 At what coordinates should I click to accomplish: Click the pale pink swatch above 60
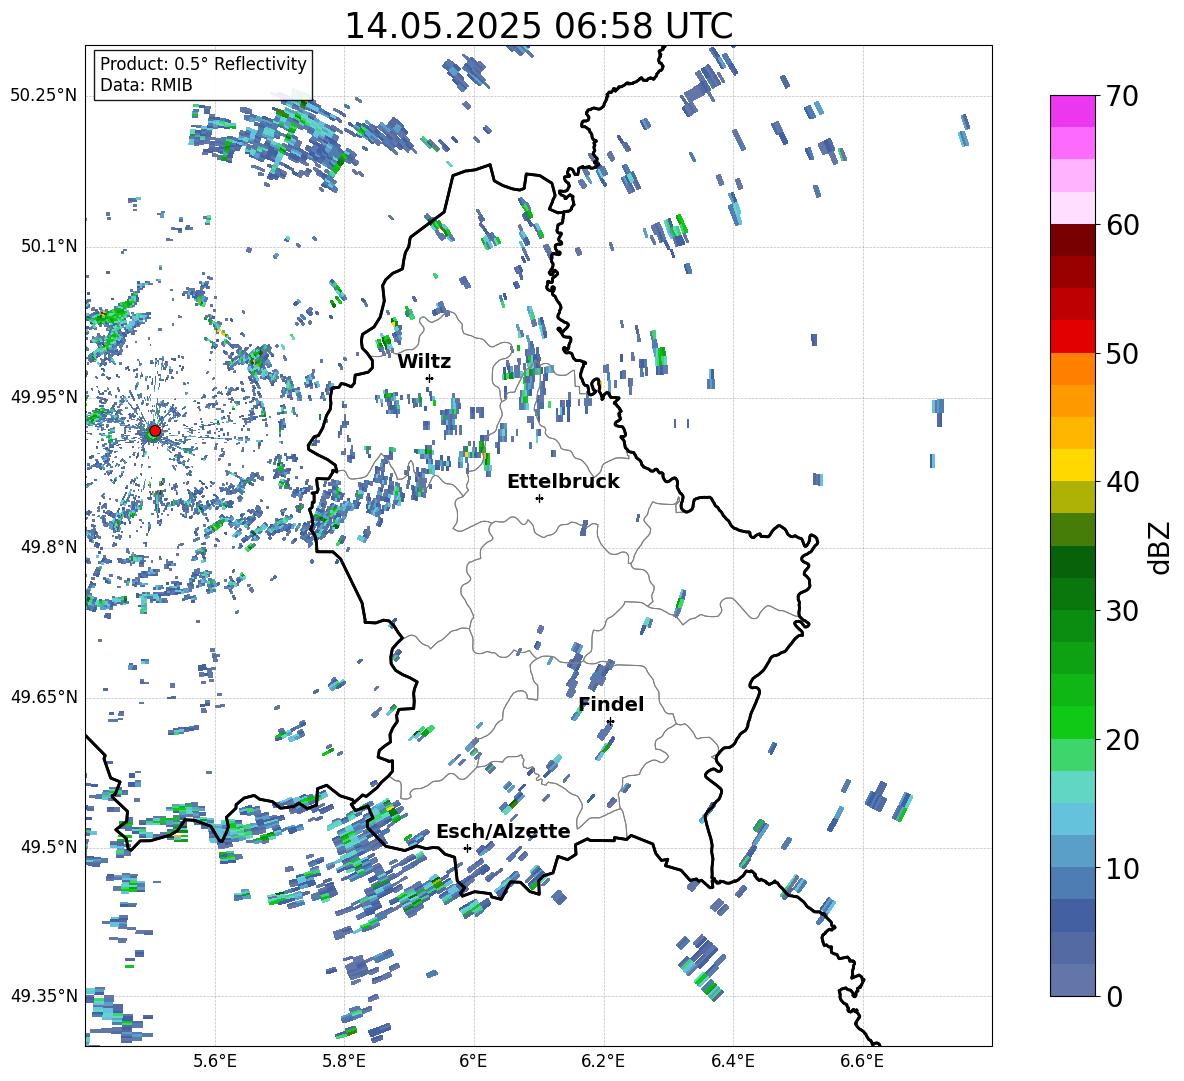coord(1072,208)
